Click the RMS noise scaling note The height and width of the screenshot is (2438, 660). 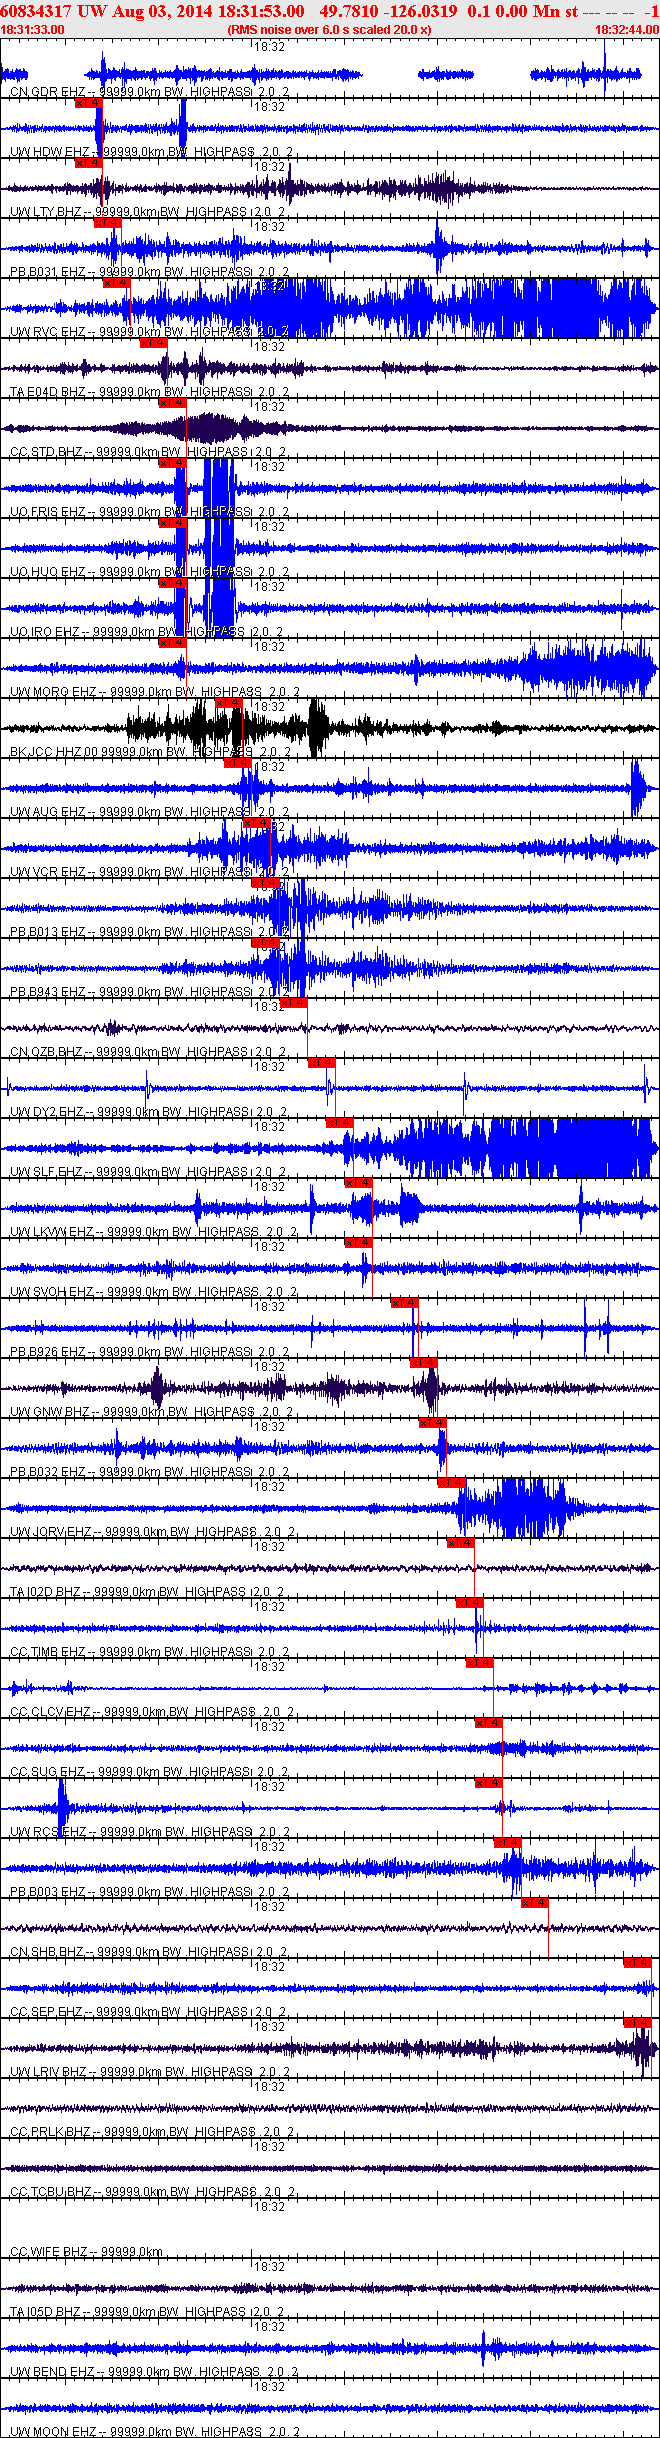click(x=330, y=30)
